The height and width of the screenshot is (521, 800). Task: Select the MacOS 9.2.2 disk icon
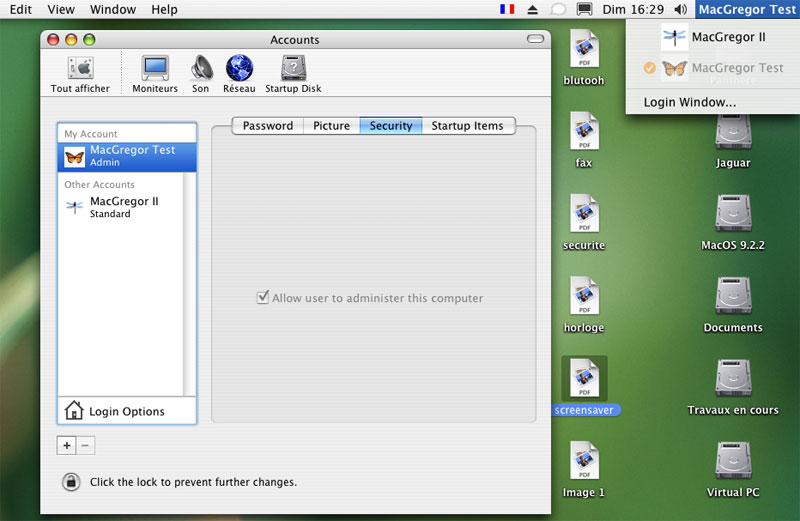[x=733, y=213]
